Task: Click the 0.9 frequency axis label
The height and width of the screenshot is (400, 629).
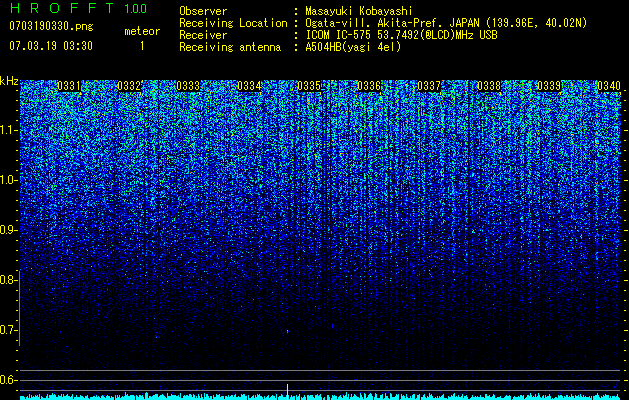Action: (x=9, y=230)
